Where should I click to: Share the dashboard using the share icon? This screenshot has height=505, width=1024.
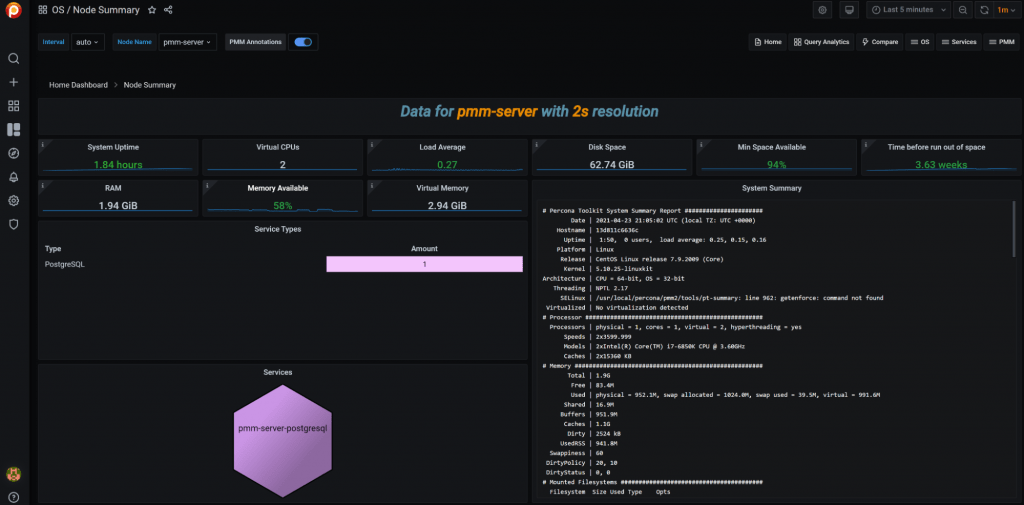point(168,10)
